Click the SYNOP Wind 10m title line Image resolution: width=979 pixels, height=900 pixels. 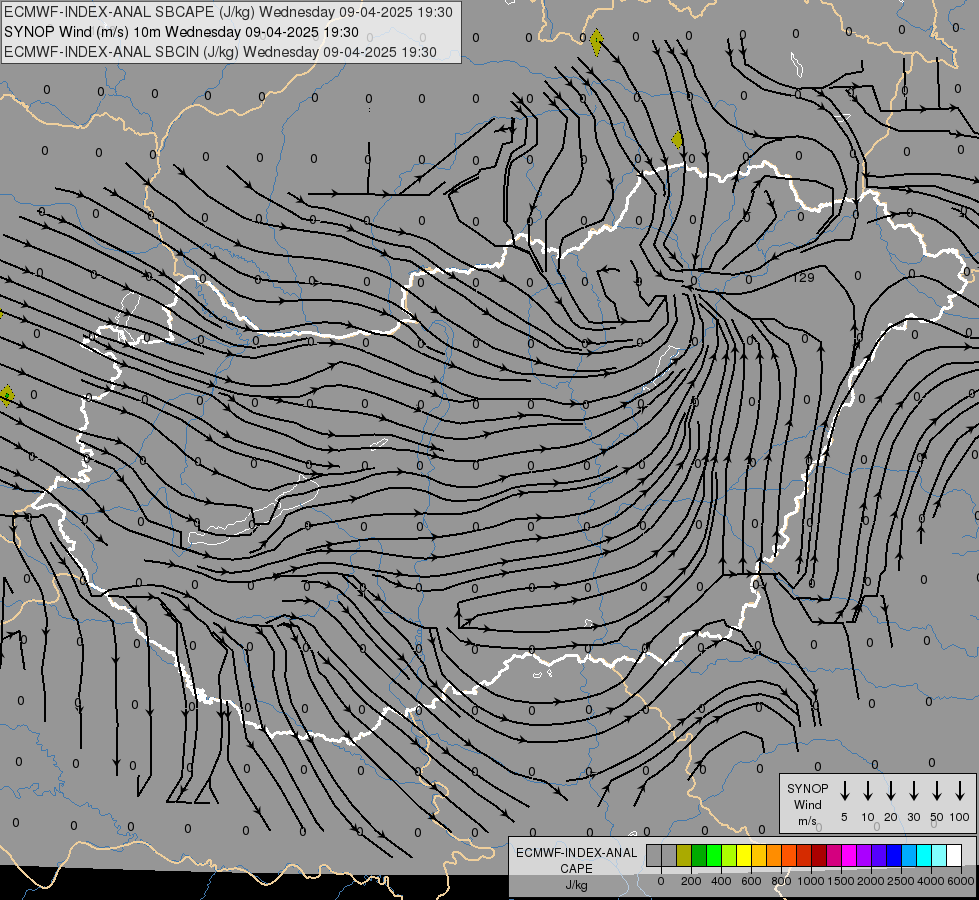pos(181,32)
